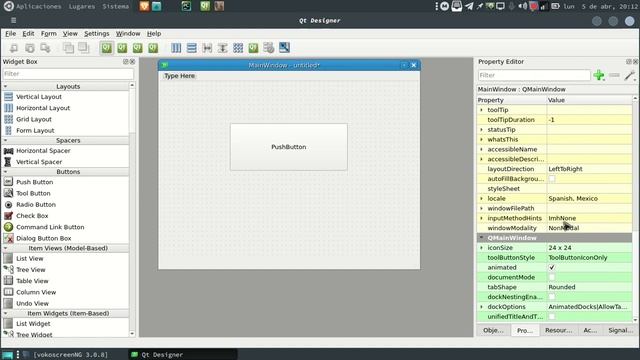640x360 pixels.
Task: Select the PushButton on the form
Action: (289, 147)
